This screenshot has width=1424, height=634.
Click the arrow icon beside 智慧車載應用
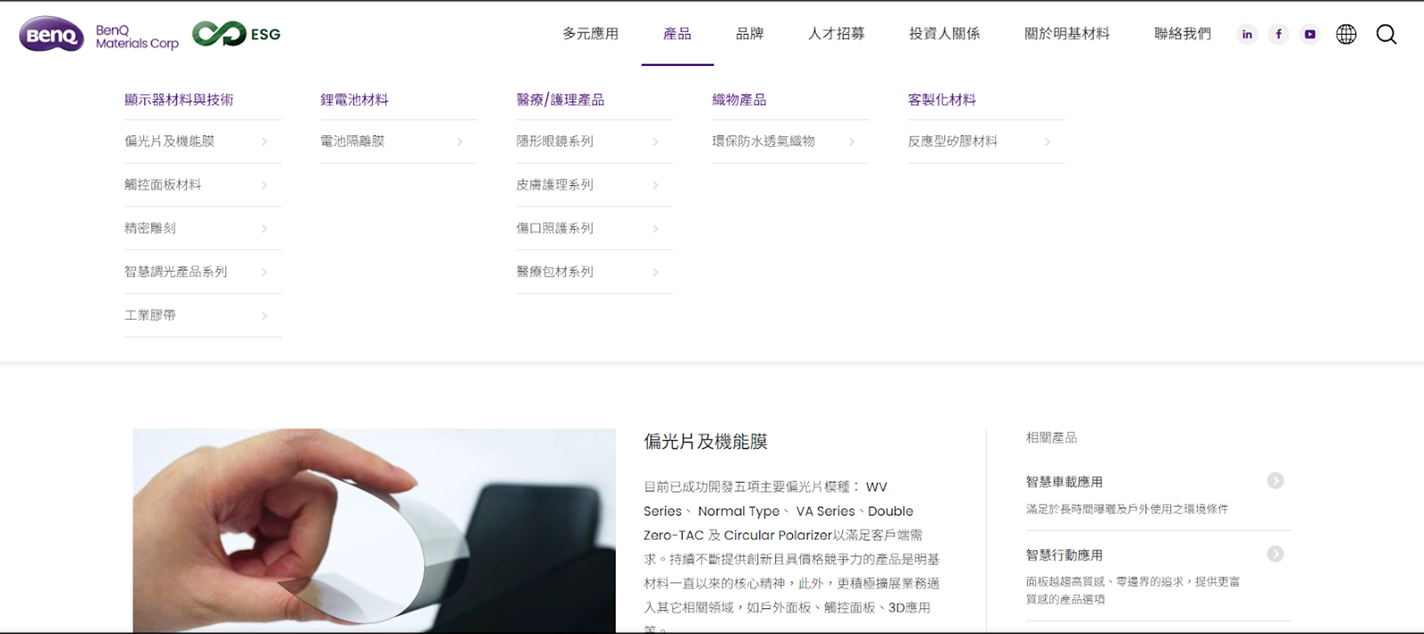pyautogui.click(x=1275, y=481)
